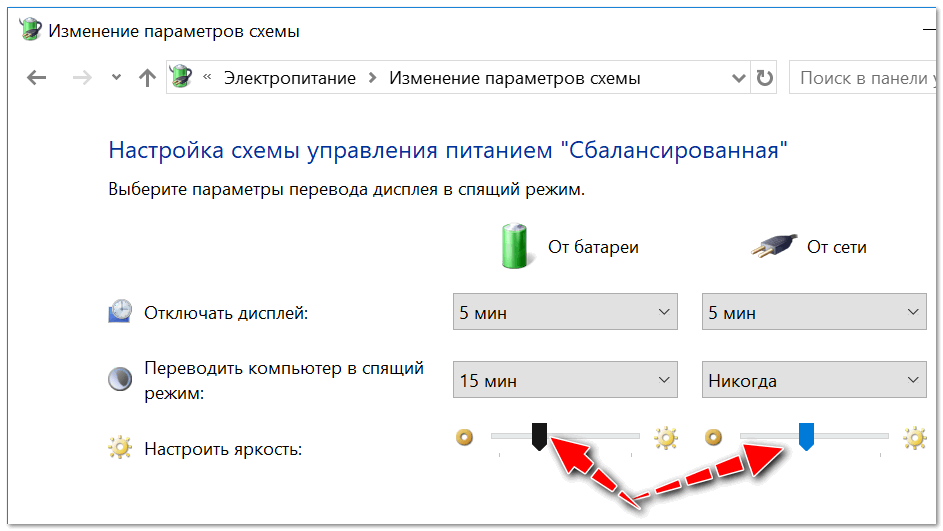943x531 pixels.
Task: Click the Forward navigation arrow
Action: coord(82,78)
